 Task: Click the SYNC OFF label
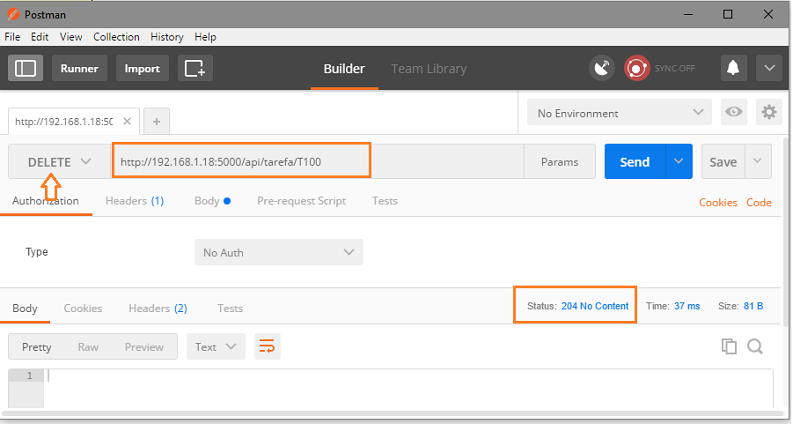[x=675, y=68]
